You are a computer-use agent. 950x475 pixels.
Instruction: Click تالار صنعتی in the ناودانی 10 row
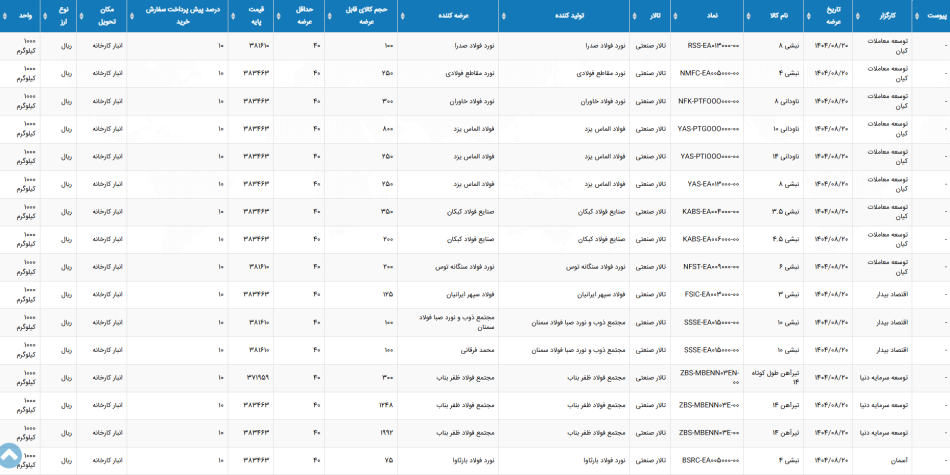click(650, 129)
